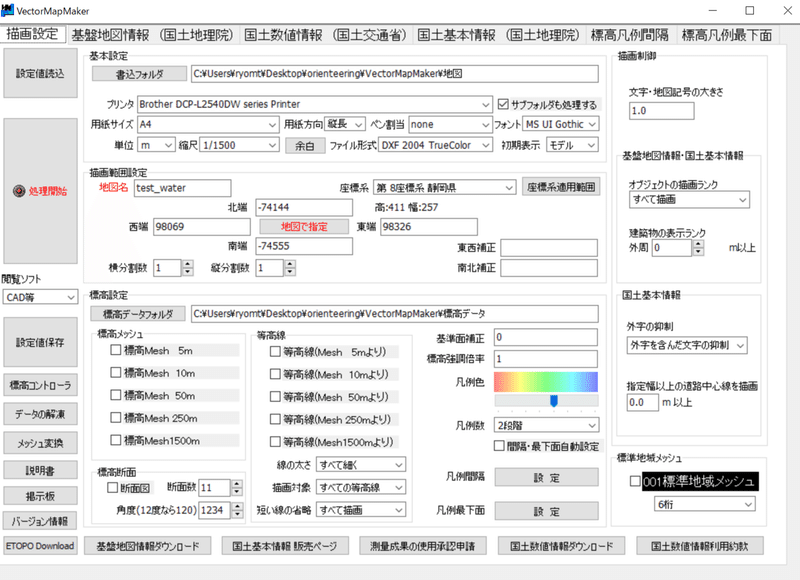Click 文字・地図記号の大きさ 1.0 field
Screen dimensions: 800x580
pos(662,111)
